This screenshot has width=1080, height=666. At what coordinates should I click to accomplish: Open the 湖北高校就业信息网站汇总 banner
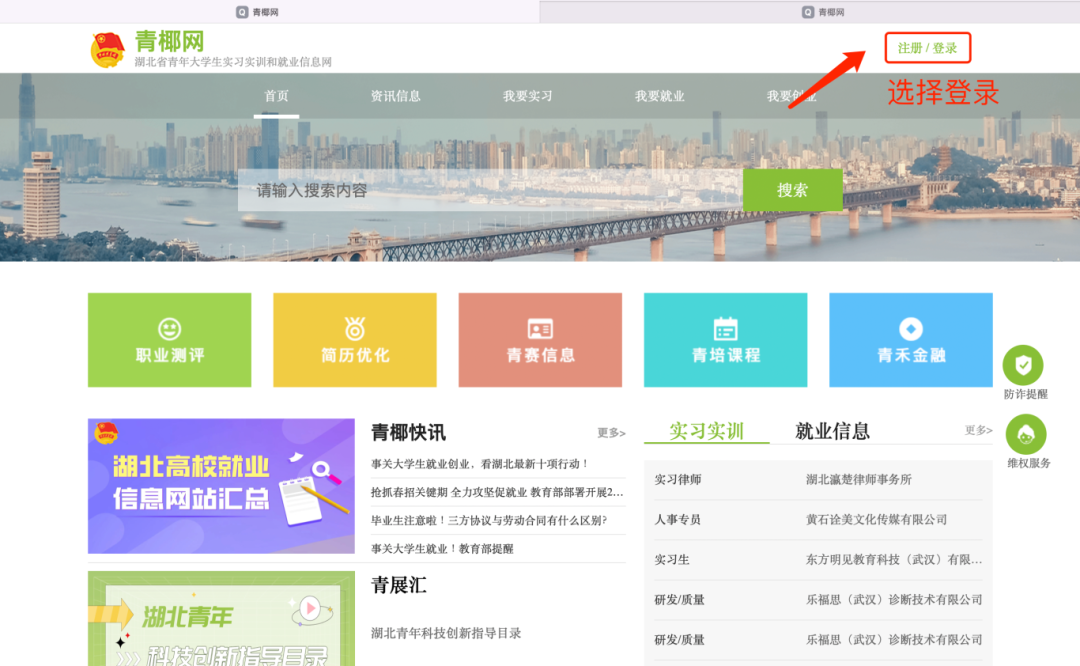[221, 486]
